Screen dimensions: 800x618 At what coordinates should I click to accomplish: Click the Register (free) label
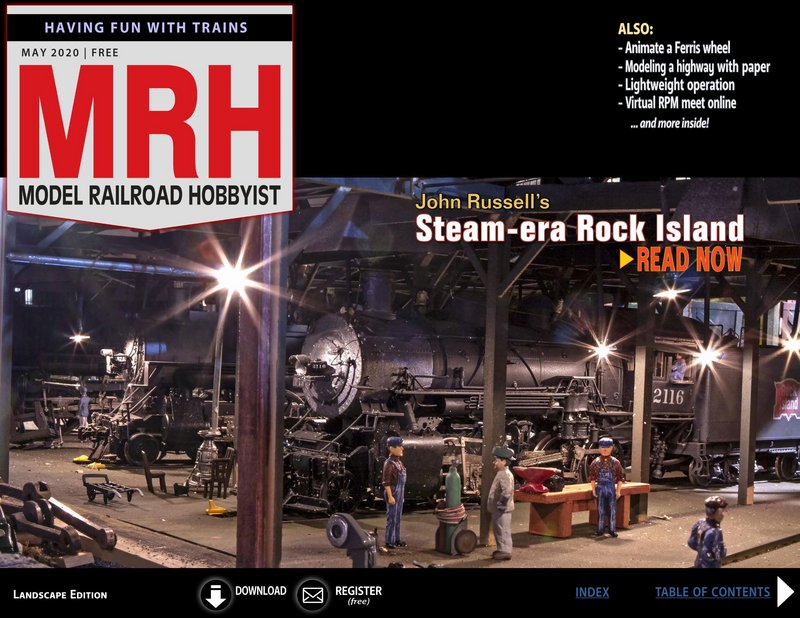[x=358, y=595]
